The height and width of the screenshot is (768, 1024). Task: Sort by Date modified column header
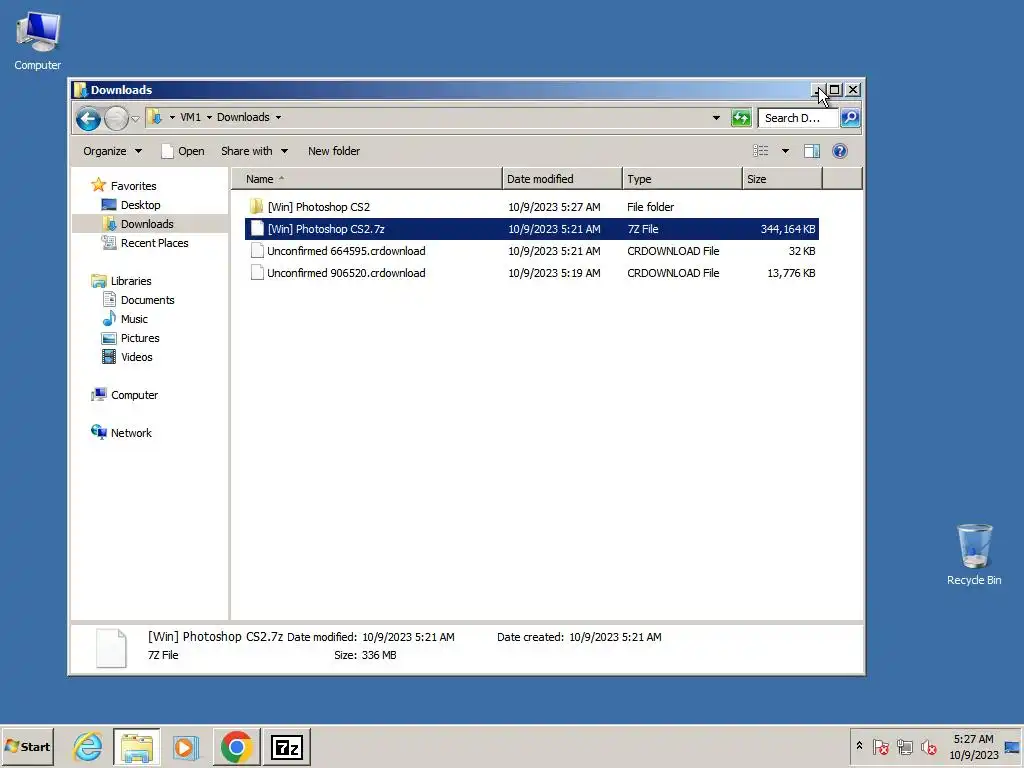(x=562, y=179)
